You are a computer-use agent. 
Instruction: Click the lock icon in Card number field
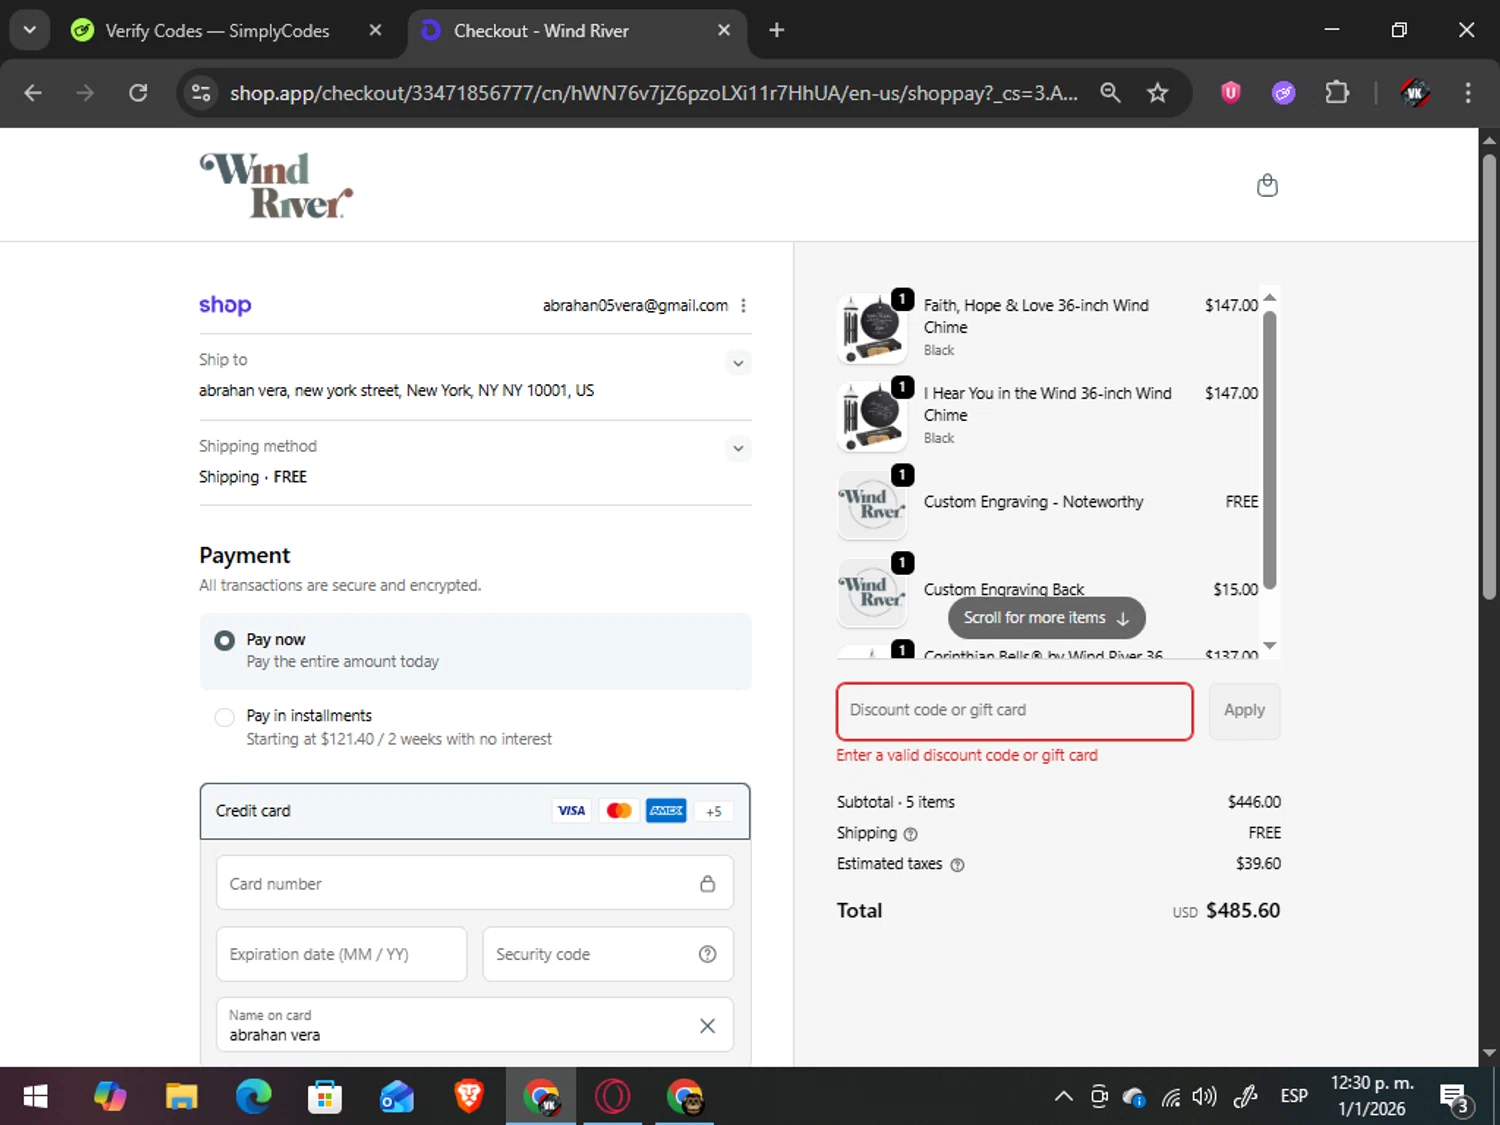tap(707, 883)
